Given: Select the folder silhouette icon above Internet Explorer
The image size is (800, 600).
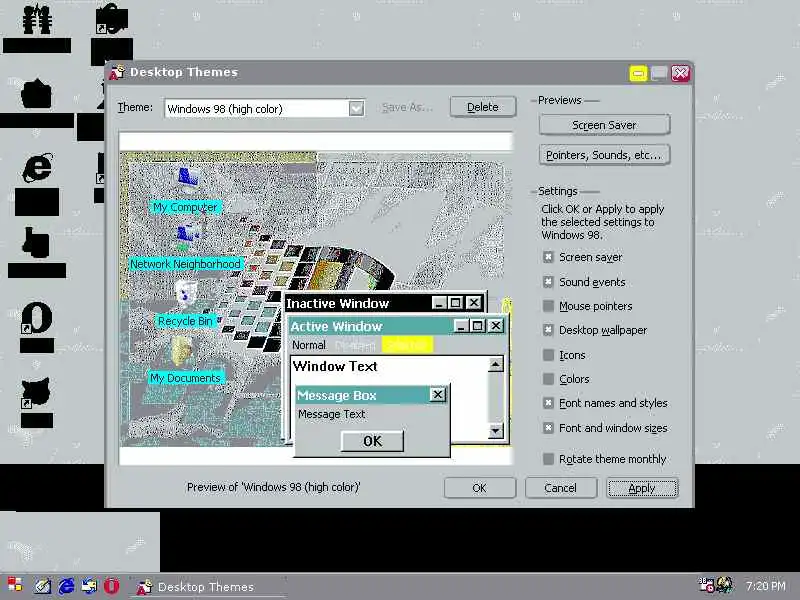Looking at the screenshot, I should tap(37, 93).
